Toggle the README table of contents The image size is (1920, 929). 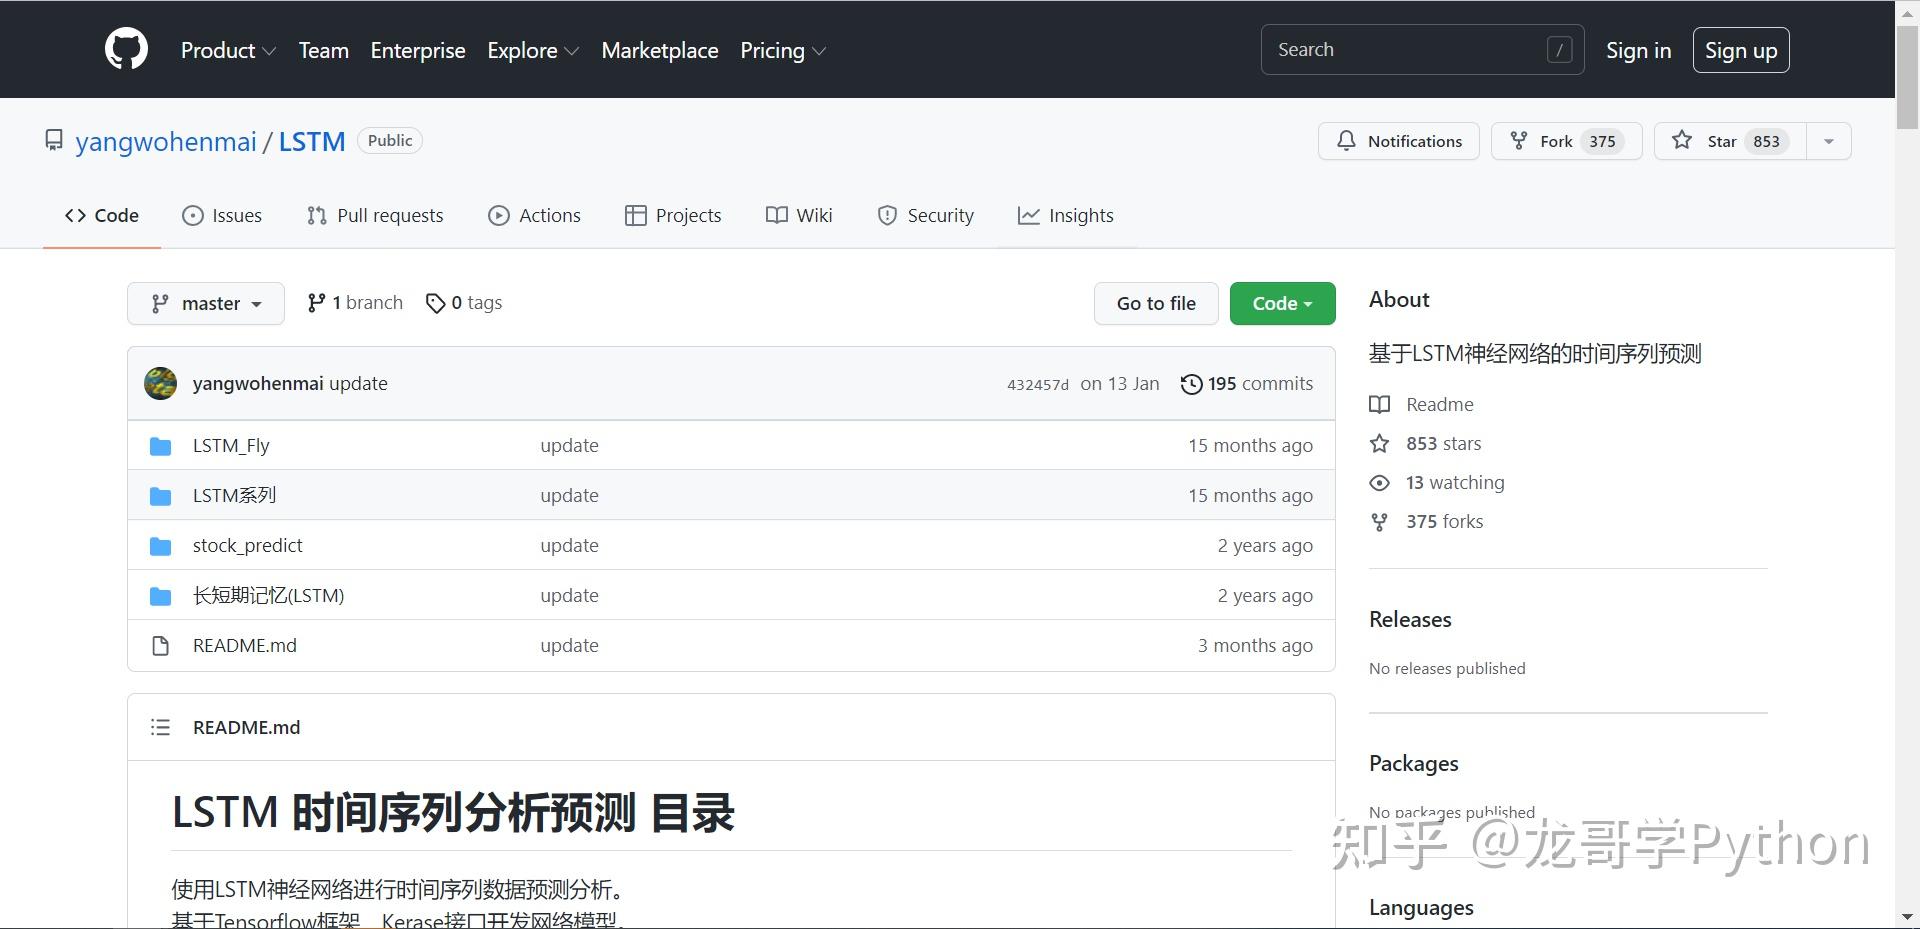coord(160,727)
